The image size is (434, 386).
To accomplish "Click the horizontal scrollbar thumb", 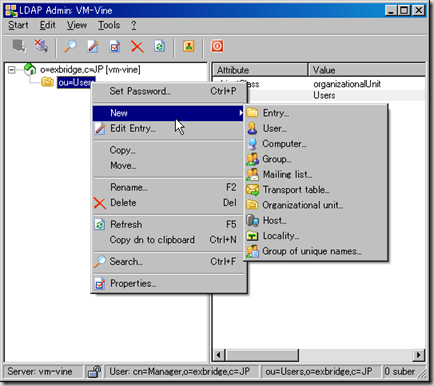I will (262, 355).
